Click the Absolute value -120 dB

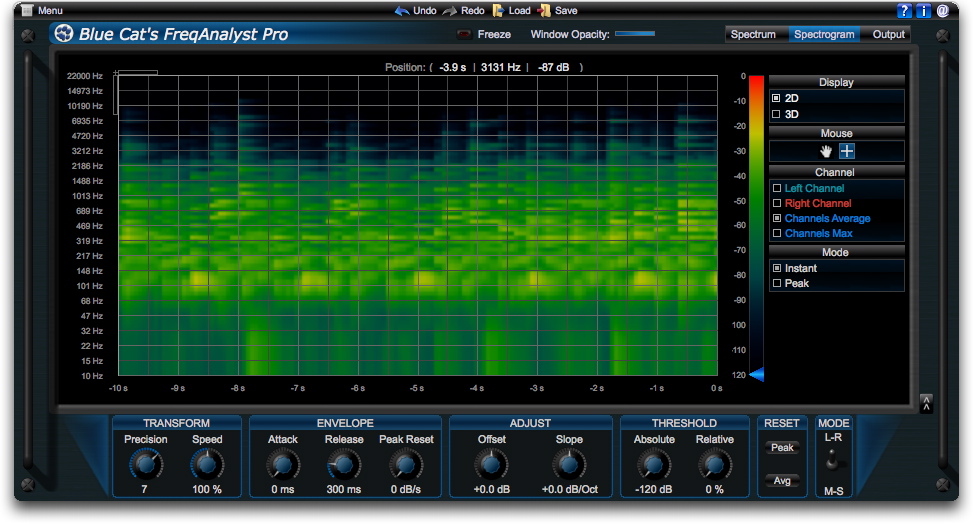[653, 489]
